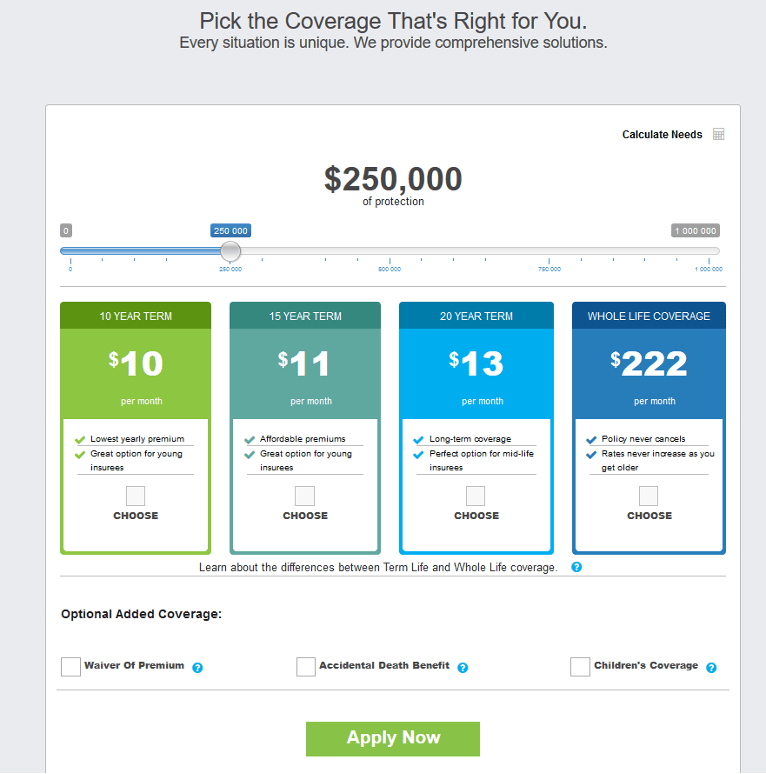Open Accidental Death Benefit help icon

[x=462, y=668]
